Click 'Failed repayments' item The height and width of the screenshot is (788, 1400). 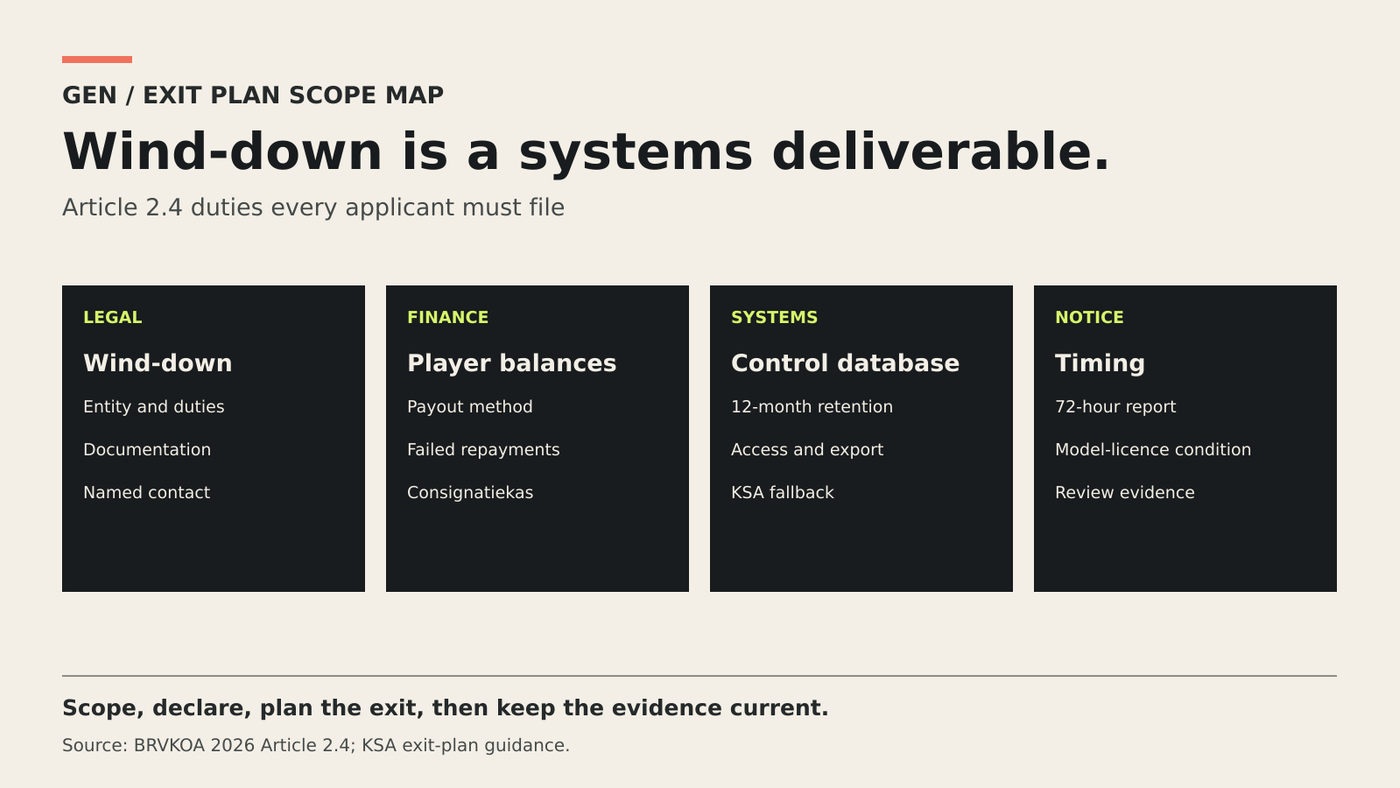point(483,450)
